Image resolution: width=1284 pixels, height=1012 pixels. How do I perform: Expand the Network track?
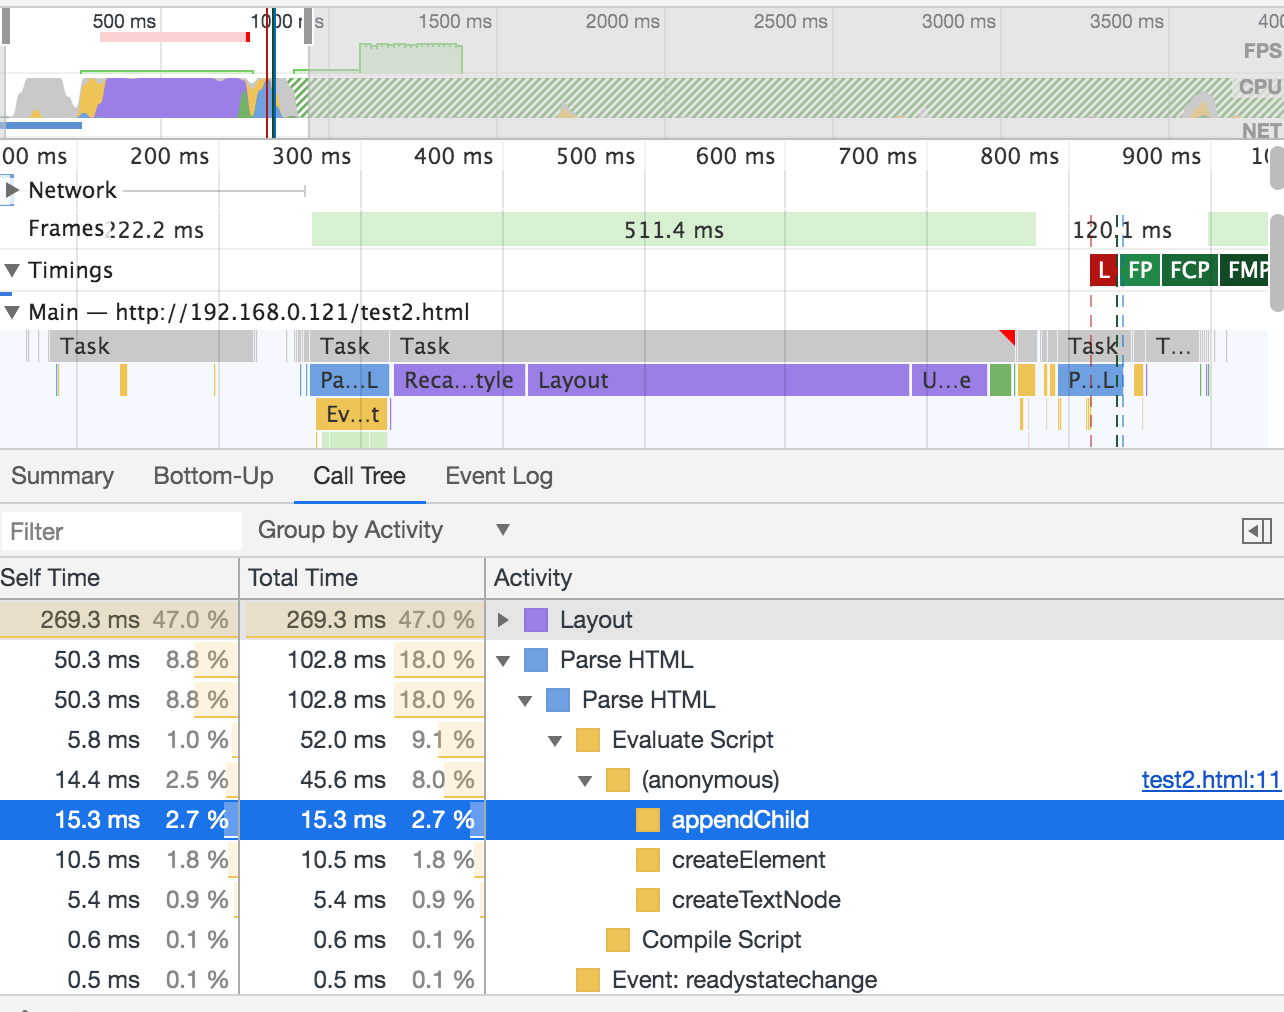(12, 190)
